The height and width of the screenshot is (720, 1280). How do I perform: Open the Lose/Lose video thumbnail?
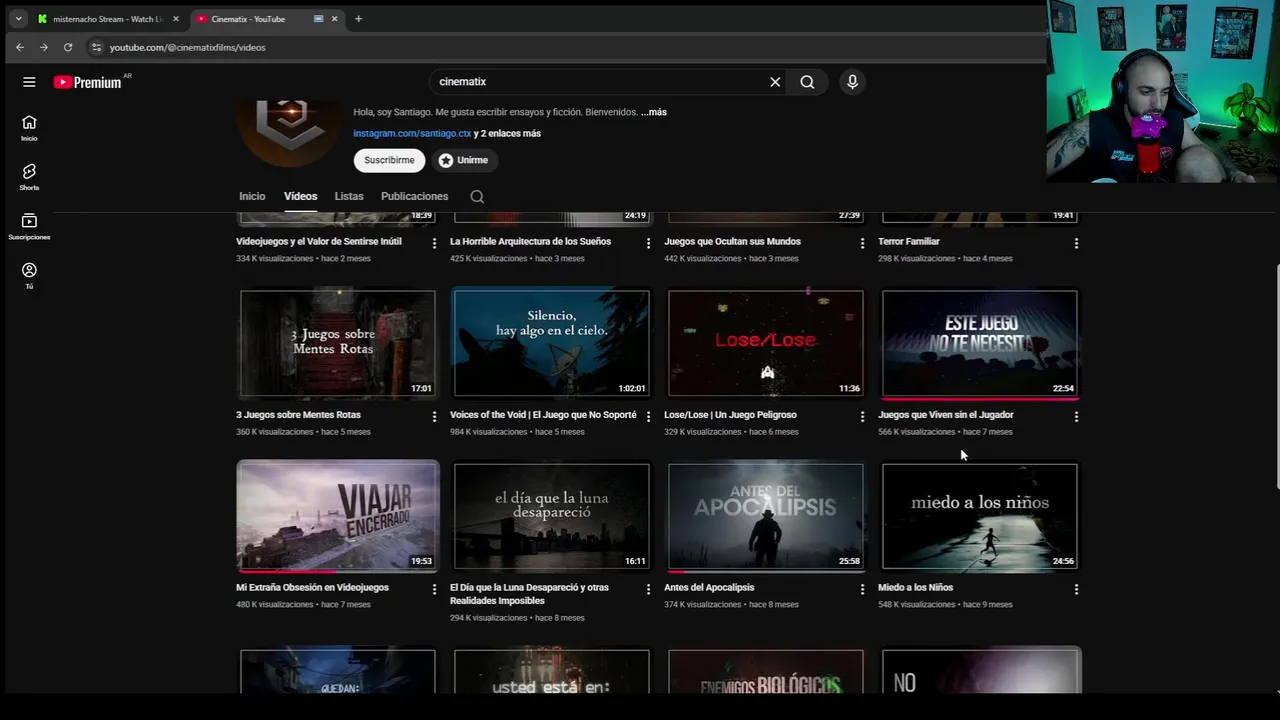[766, 343]
